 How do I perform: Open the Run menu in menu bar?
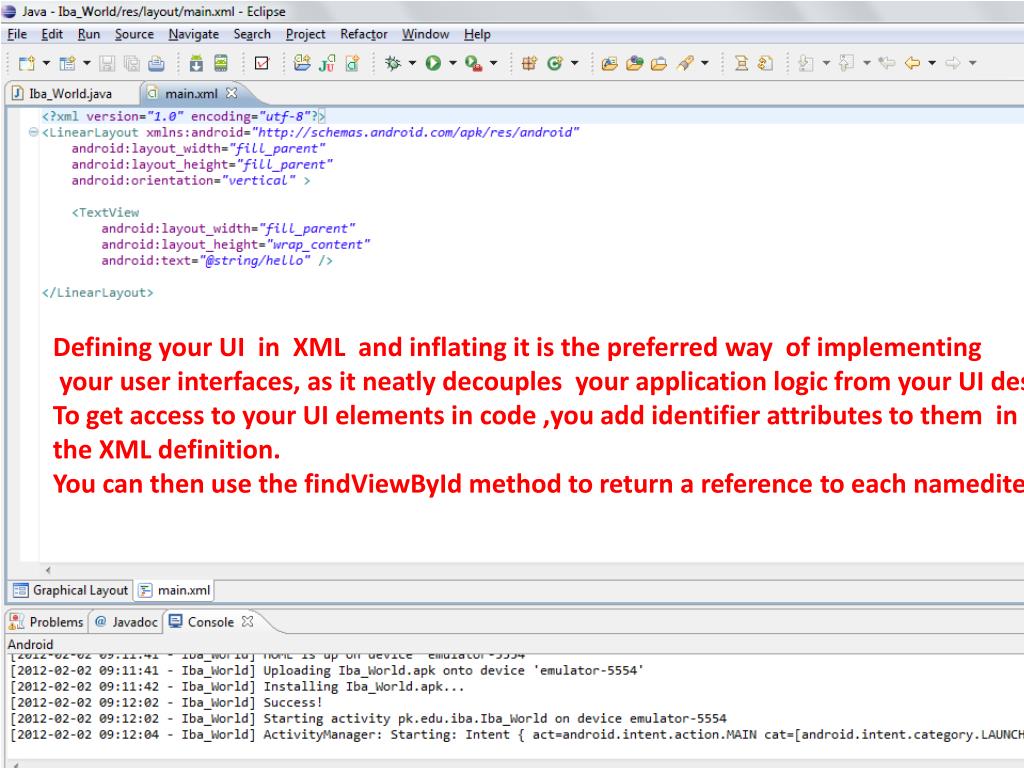coord(89,35)
